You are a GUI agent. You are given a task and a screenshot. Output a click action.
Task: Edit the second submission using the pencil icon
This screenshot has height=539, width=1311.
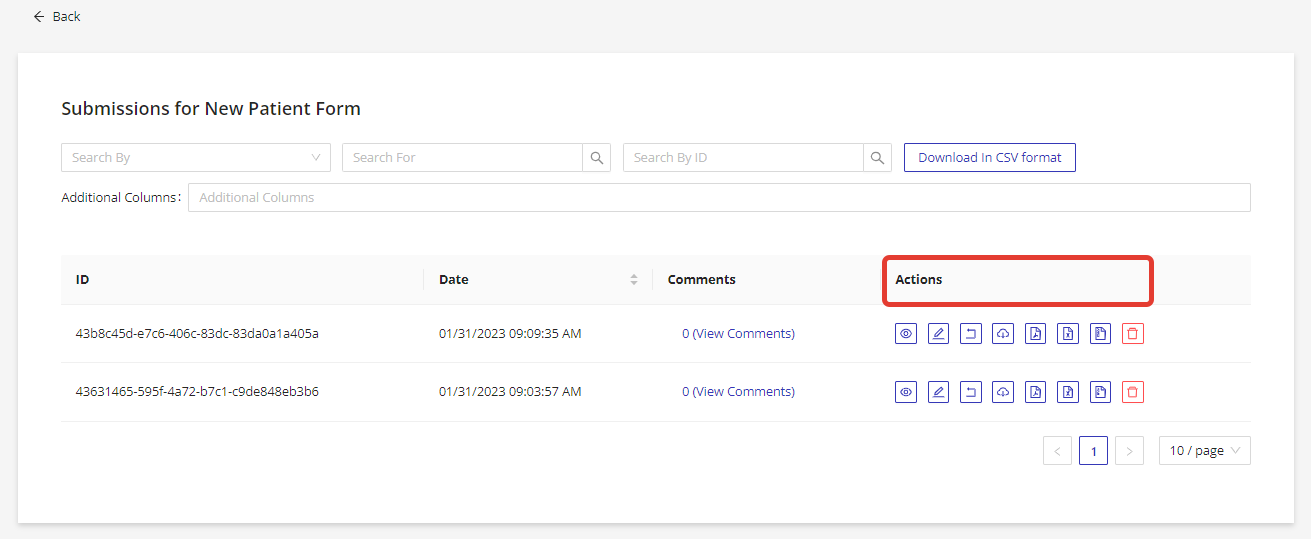coord(938,392)
